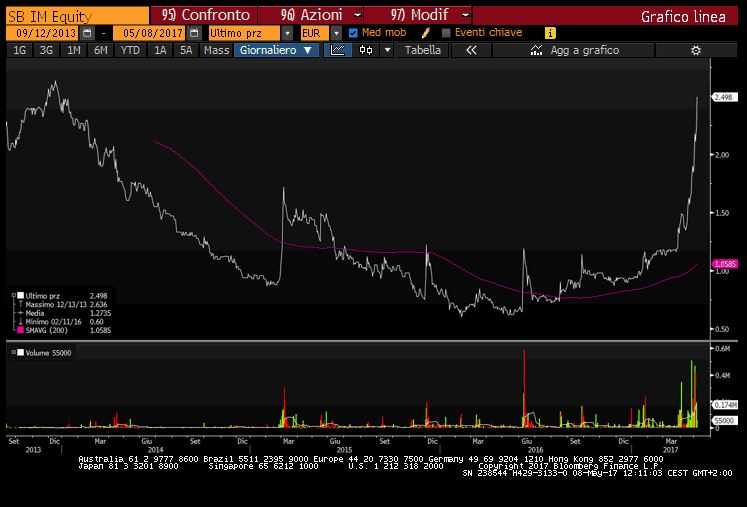The width and height of the screenshot is (747, 507).
Task: Expand the EUR currency dropdown
Action: click(x=337, y=33)
